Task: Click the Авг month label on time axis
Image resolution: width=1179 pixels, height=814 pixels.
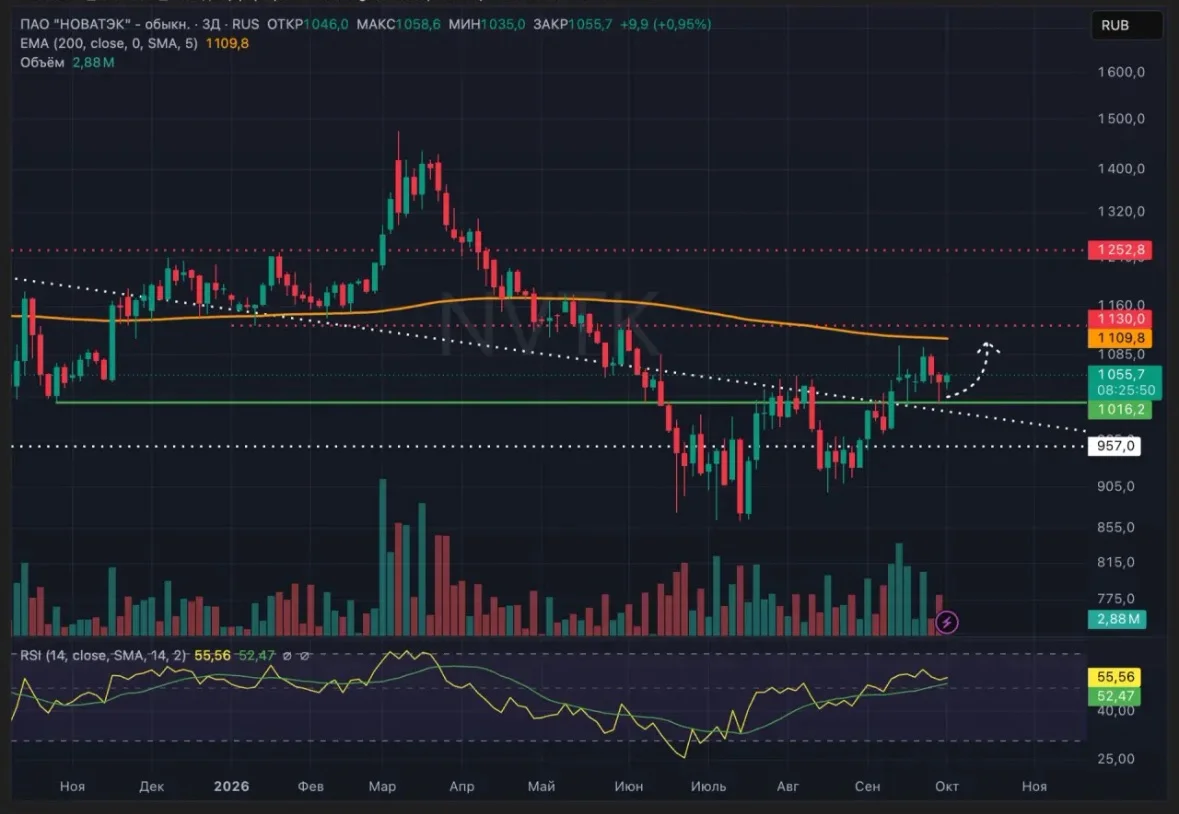Action: click(787, 786)
